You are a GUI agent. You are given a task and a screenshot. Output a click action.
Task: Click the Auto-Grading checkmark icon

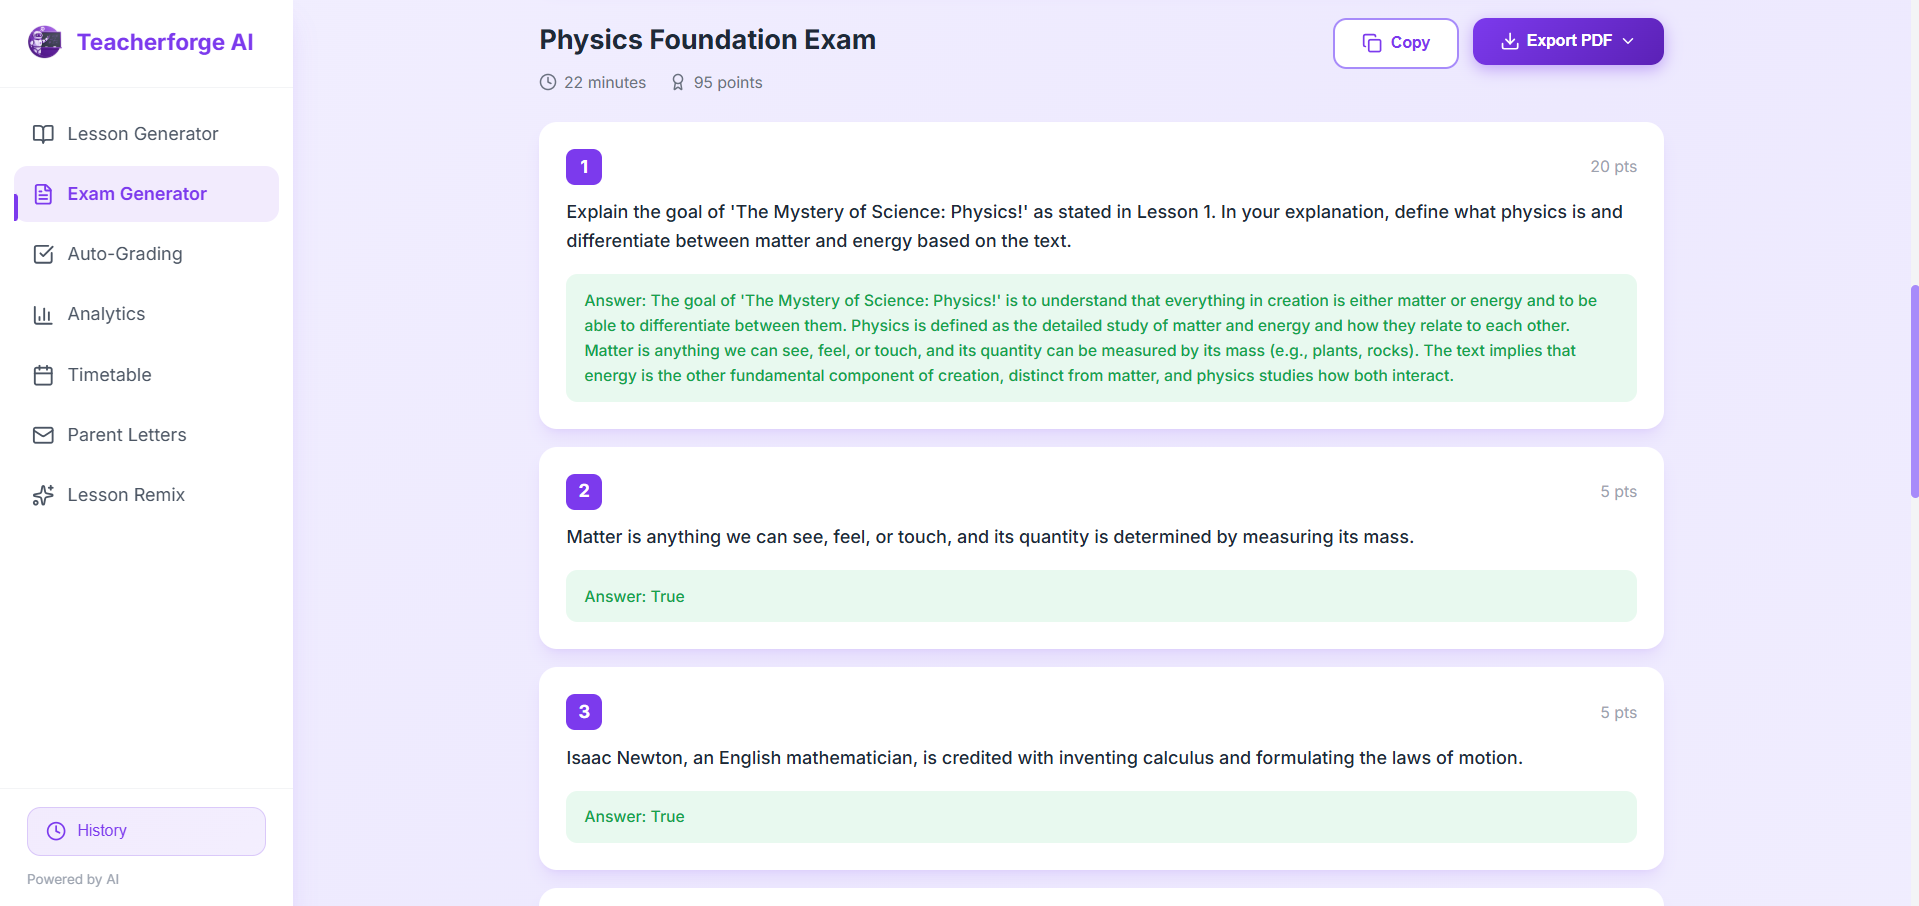point(43,254)
